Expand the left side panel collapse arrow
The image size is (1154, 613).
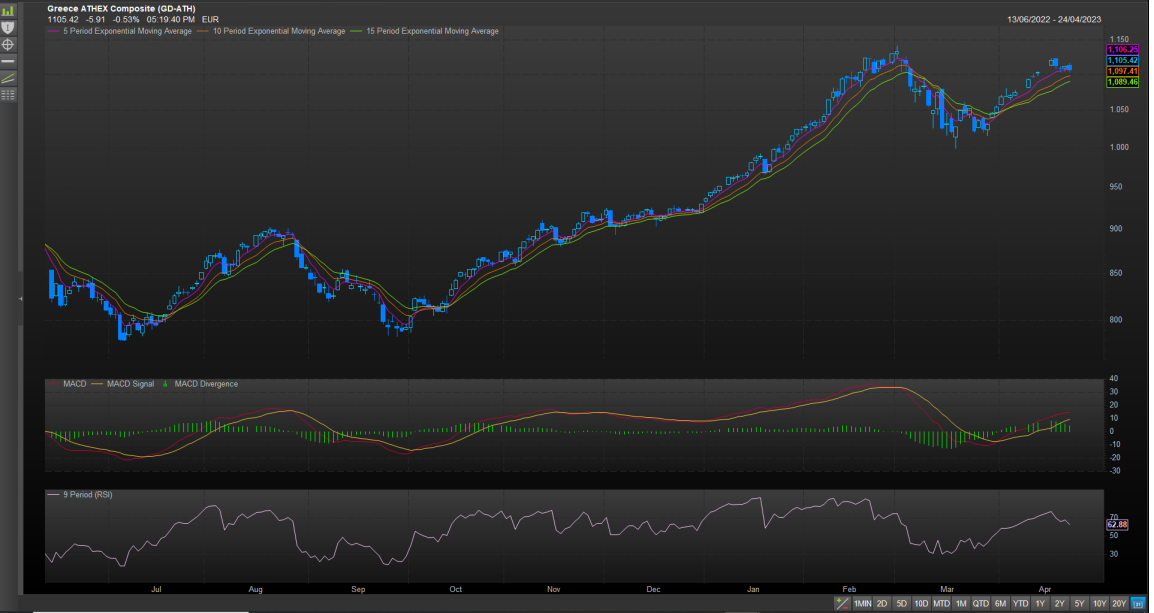21,299
